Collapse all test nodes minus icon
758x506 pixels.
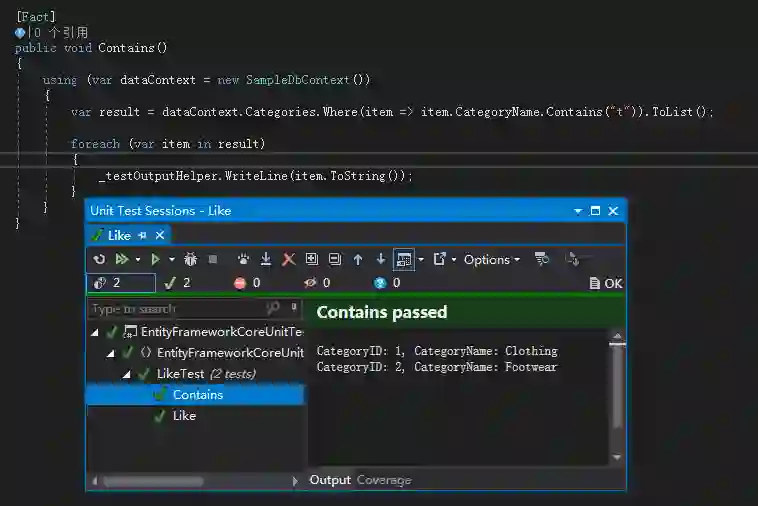coord(335,260)
